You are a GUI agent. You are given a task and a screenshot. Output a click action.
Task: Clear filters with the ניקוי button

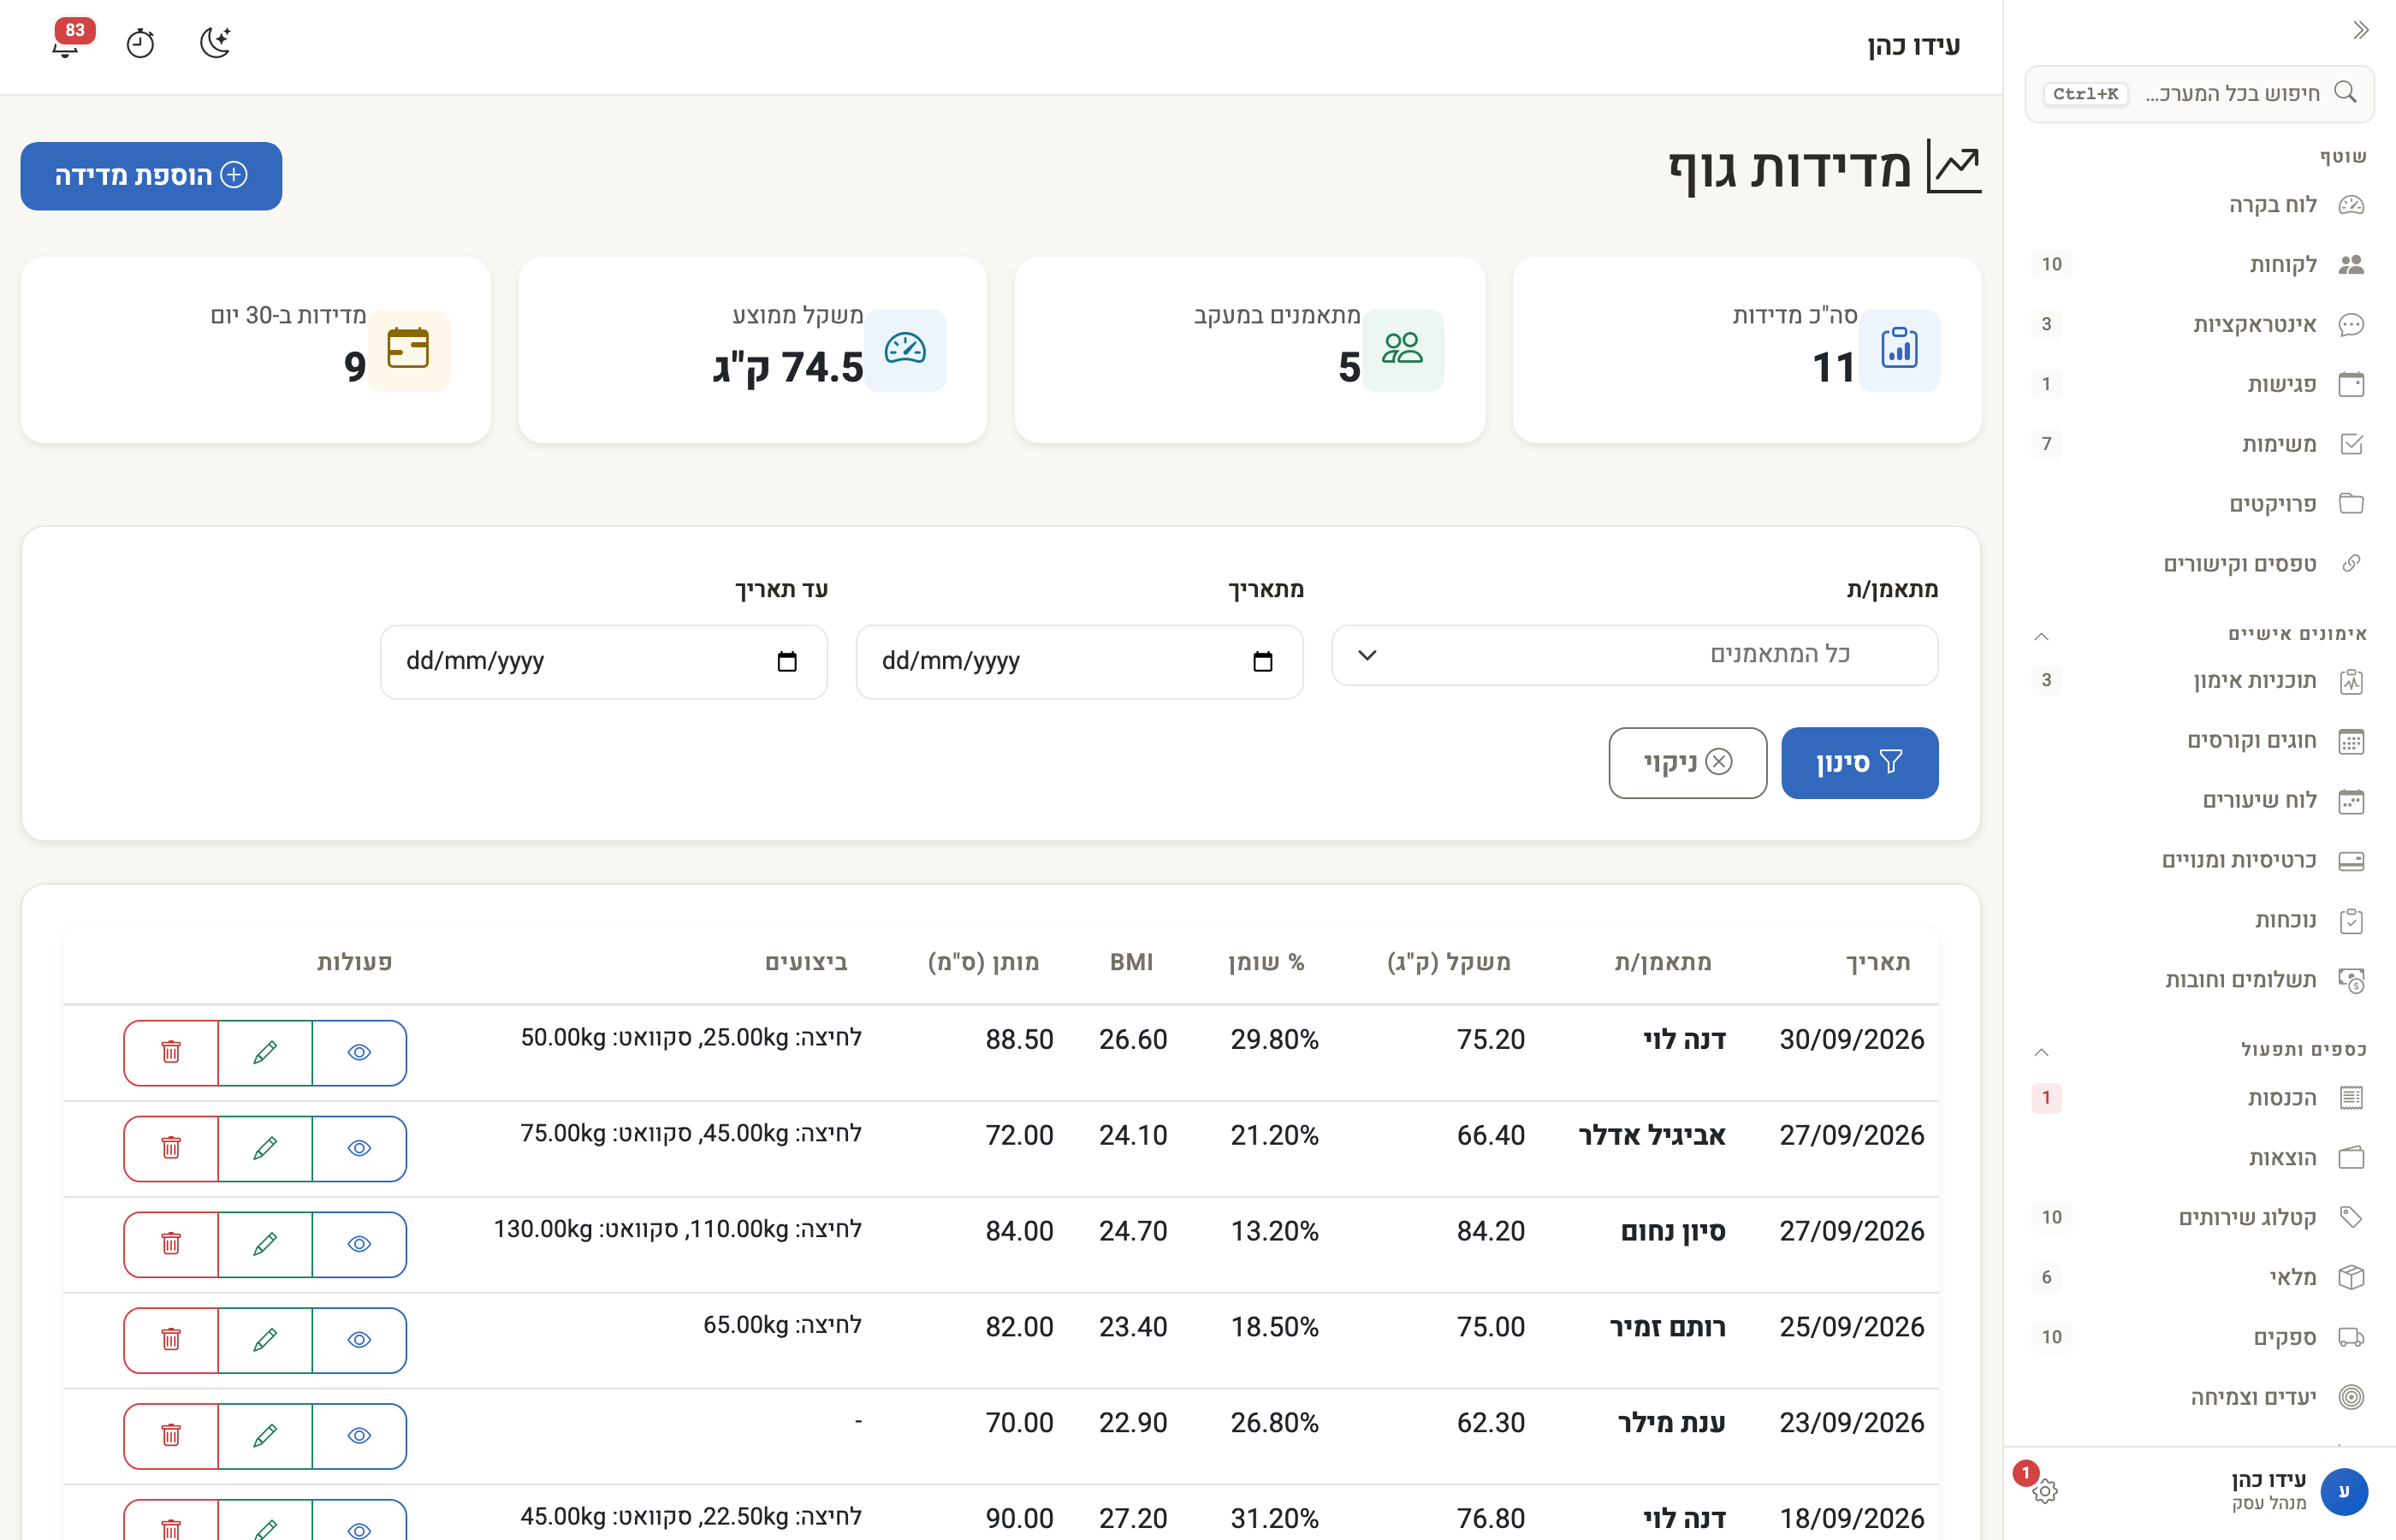(1687, 763)
